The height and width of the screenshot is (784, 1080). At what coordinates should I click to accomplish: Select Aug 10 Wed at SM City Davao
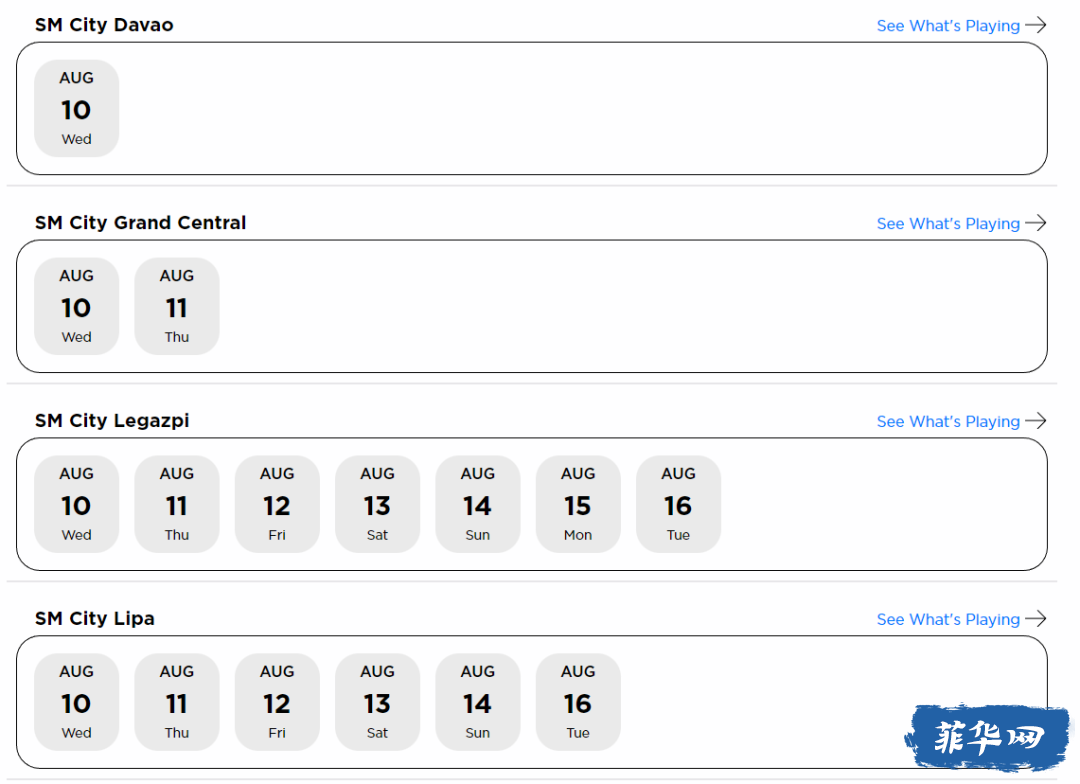76,108
